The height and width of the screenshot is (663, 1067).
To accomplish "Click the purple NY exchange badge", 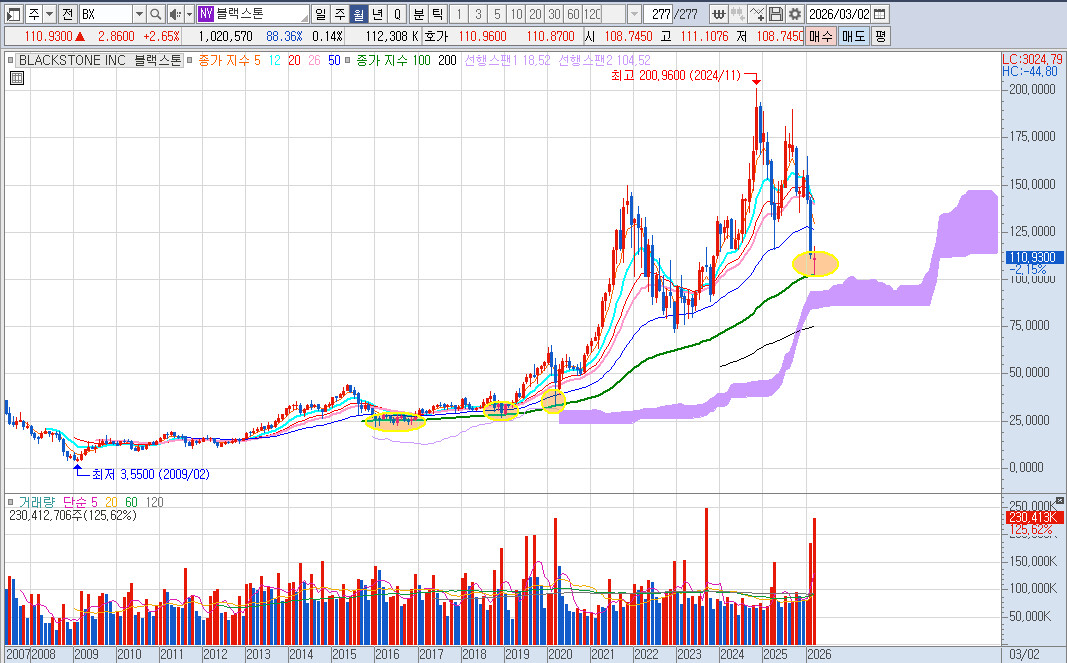I will (206, 14).
